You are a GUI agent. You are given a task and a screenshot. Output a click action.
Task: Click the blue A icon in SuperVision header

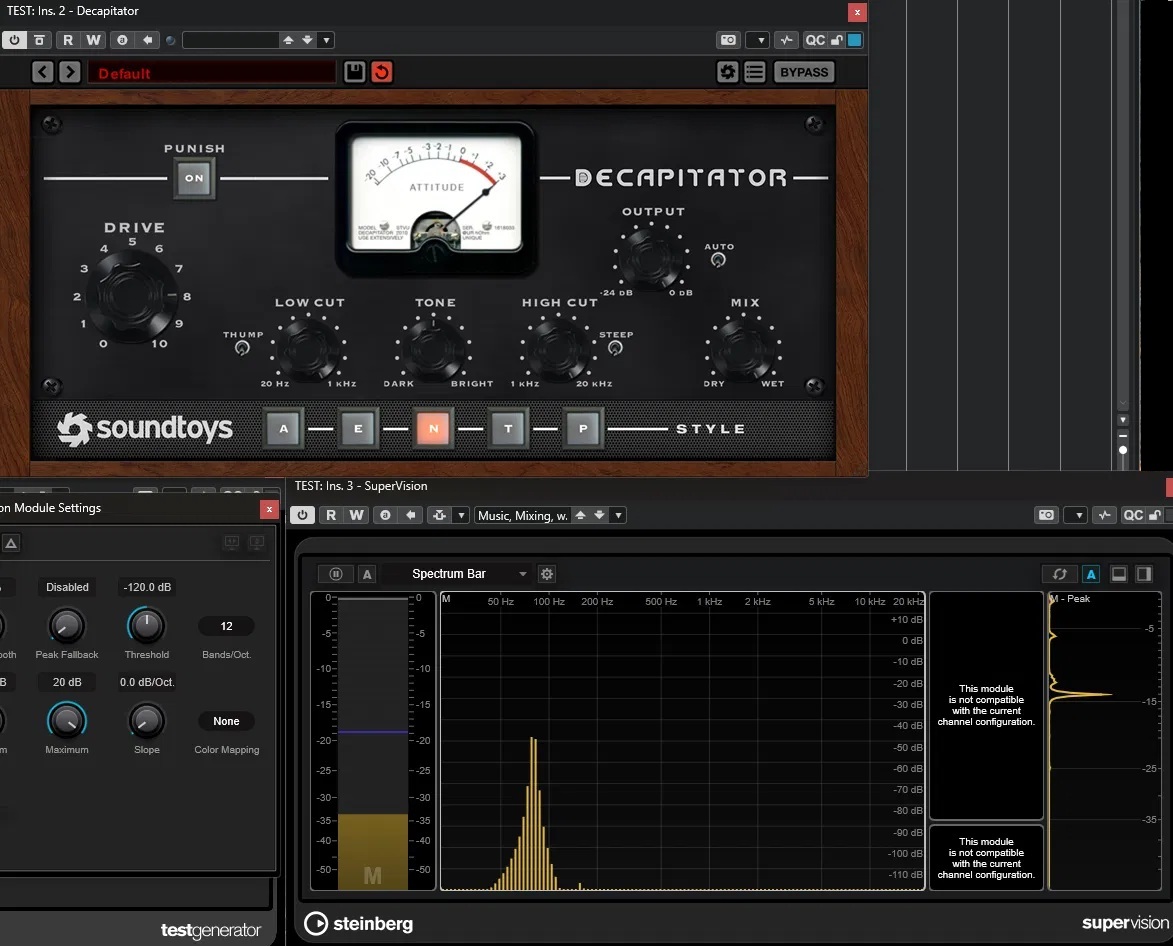pos(1091,574)
